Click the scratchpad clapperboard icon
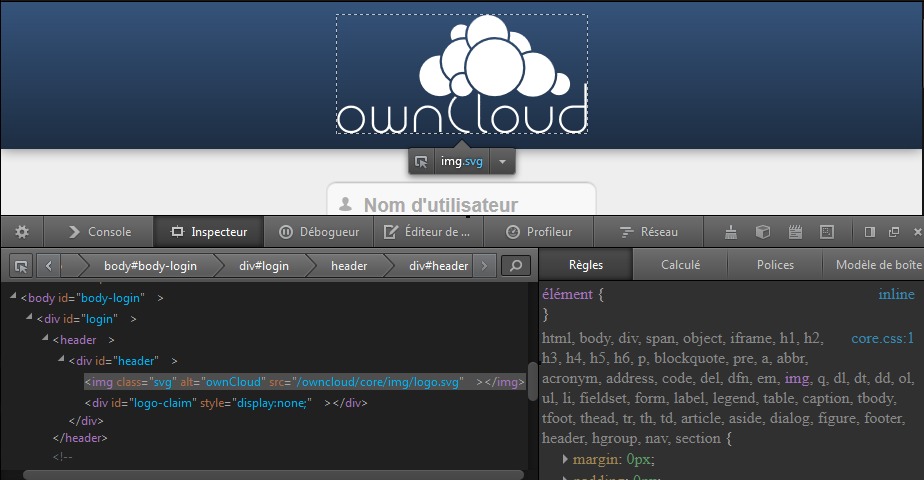This screenshot has height=480, width=924. 795,232
